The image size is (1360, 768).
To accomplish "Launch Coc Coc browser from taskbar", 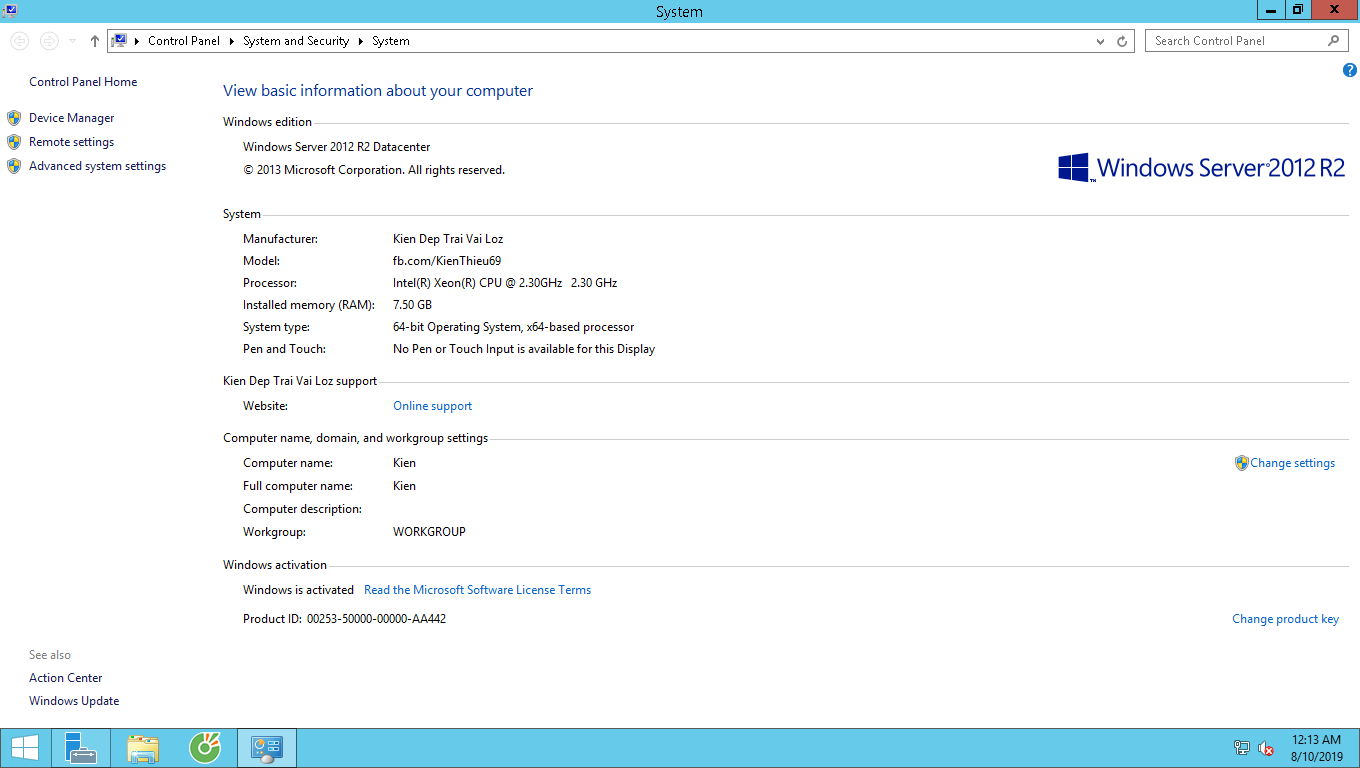I will coord(205,748).
